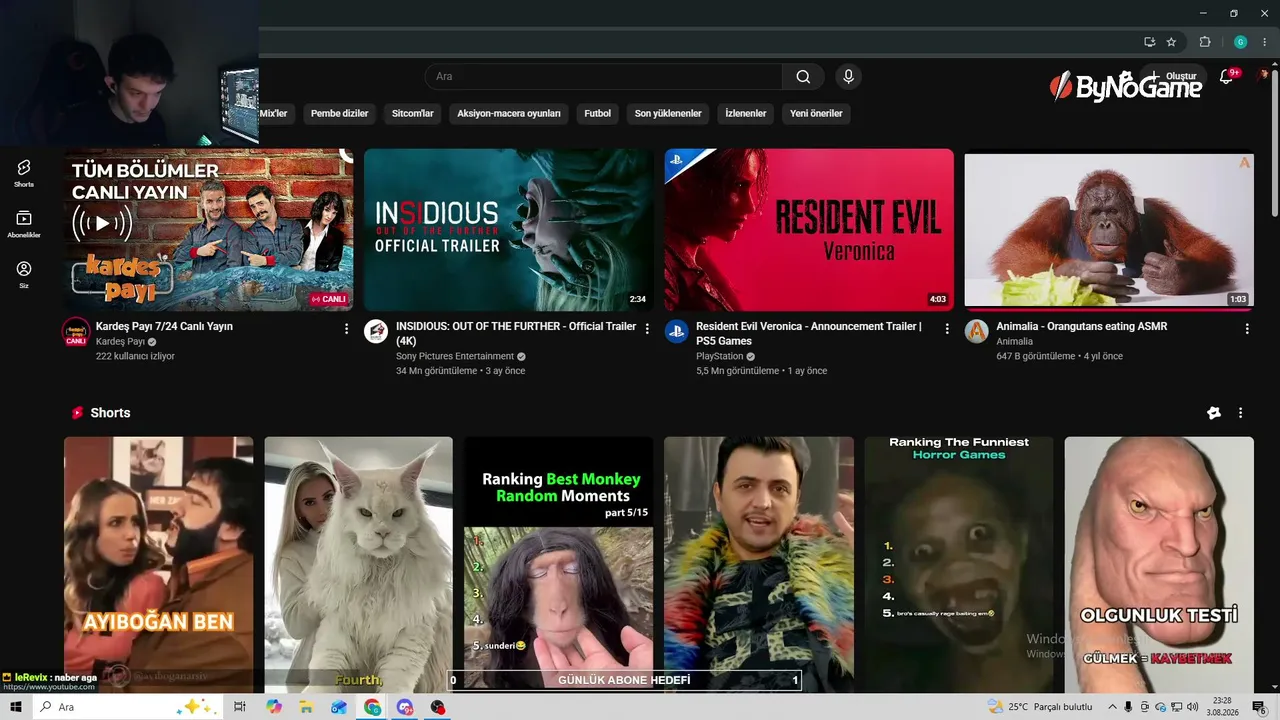The height and width of the screenshot is (720, 1280).
Task: Open the Sony Pictures Entertainment channel avatar
Action: tap(376, 331)
